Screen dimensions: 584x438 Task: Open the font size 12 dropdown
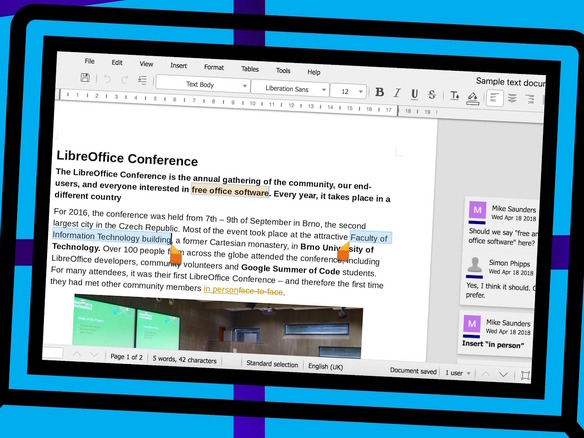[x=348, y=92]
